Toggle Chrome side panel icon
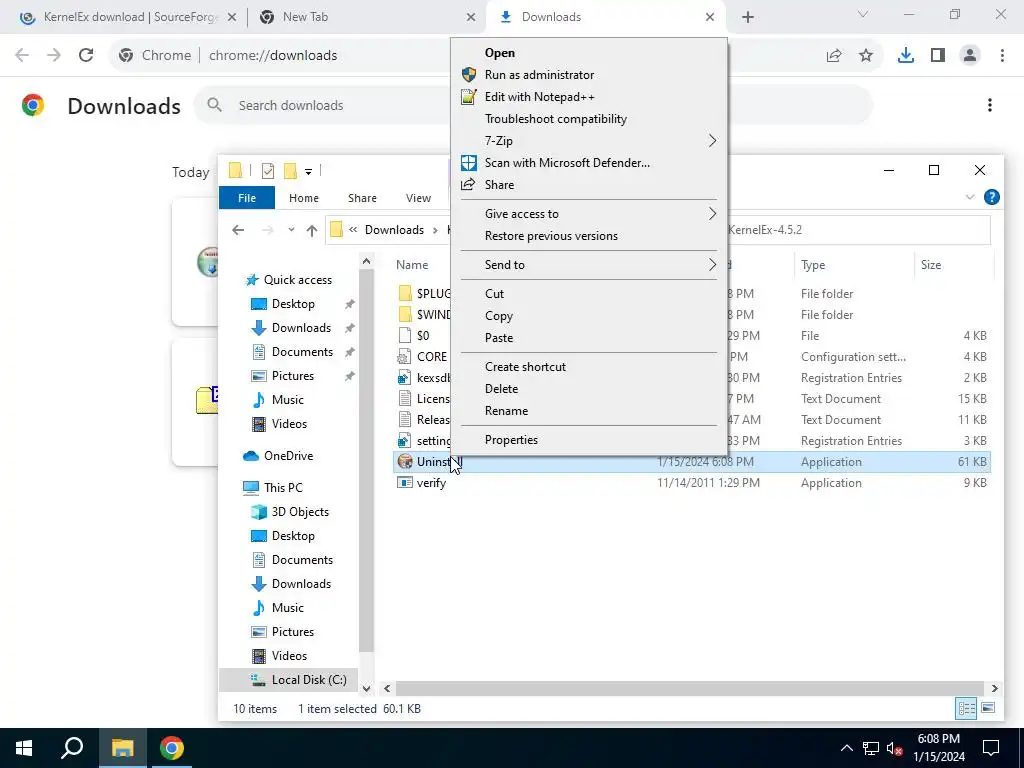Screen dimensions: 1024x768 (x=938, y=56)
